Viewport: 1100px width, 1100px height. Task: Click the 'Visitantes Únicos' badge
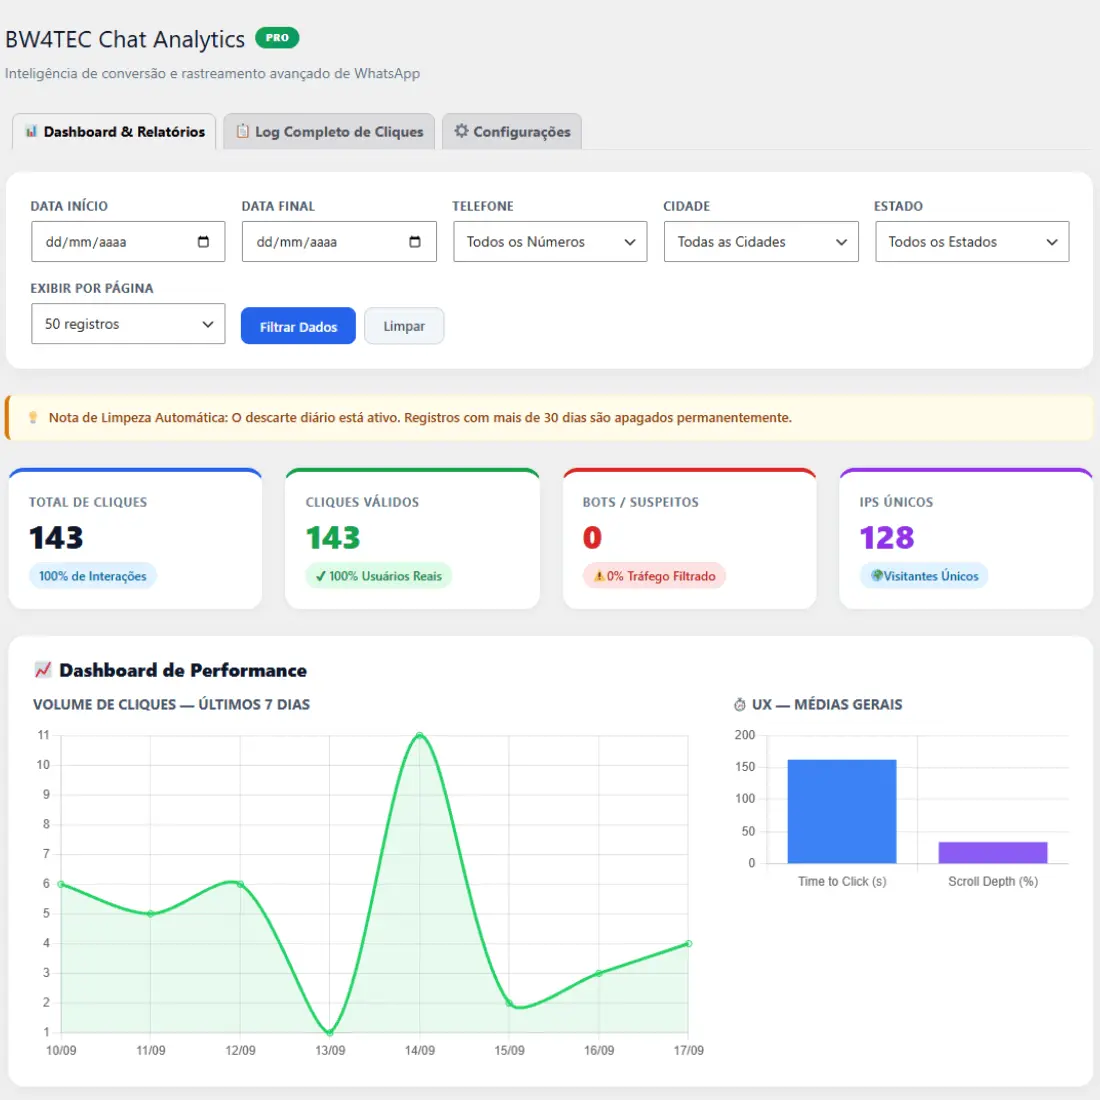tap(925, 576)
